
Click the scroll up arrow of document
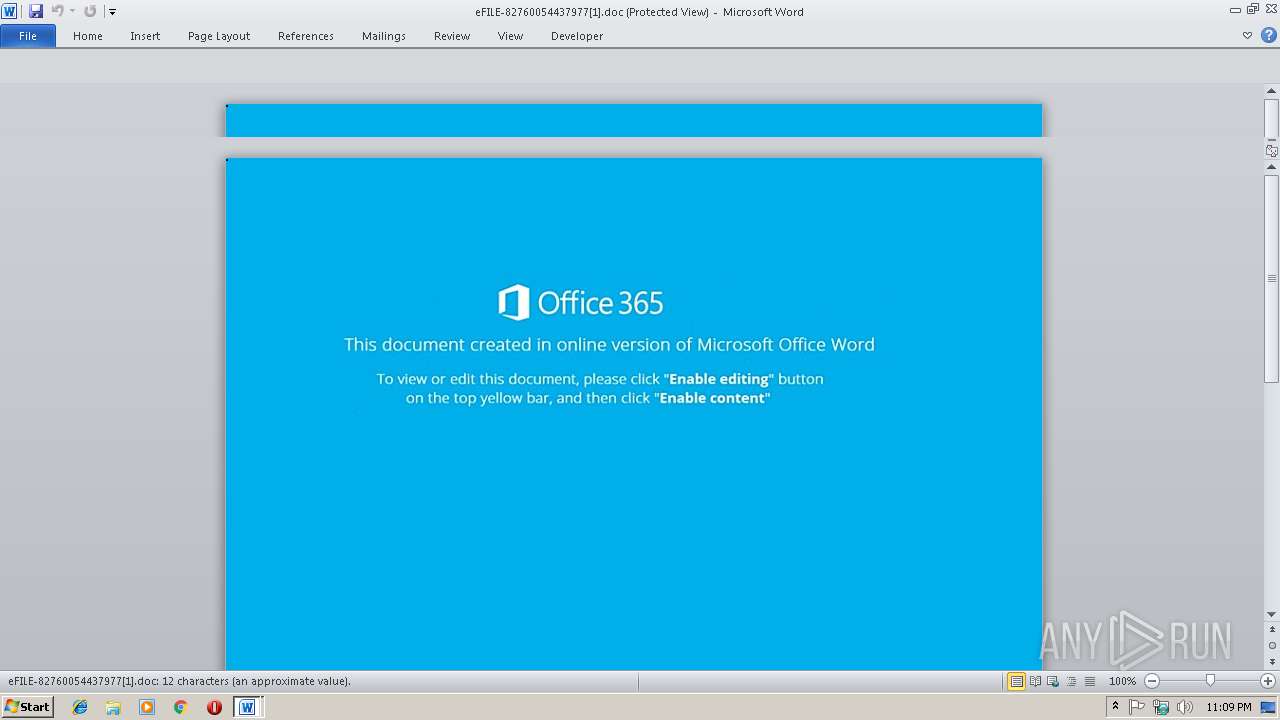[1272, 167]
